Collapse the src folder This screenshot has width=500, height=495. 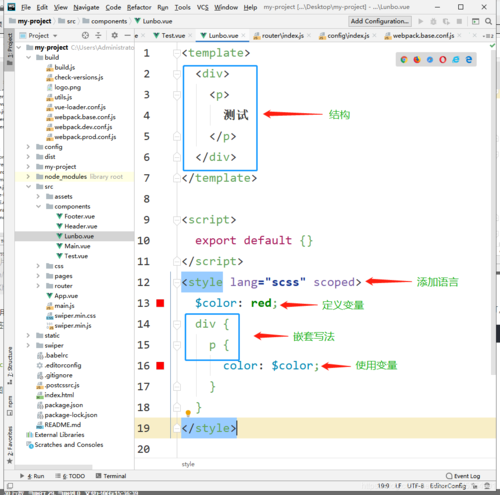tap(29, 186)
